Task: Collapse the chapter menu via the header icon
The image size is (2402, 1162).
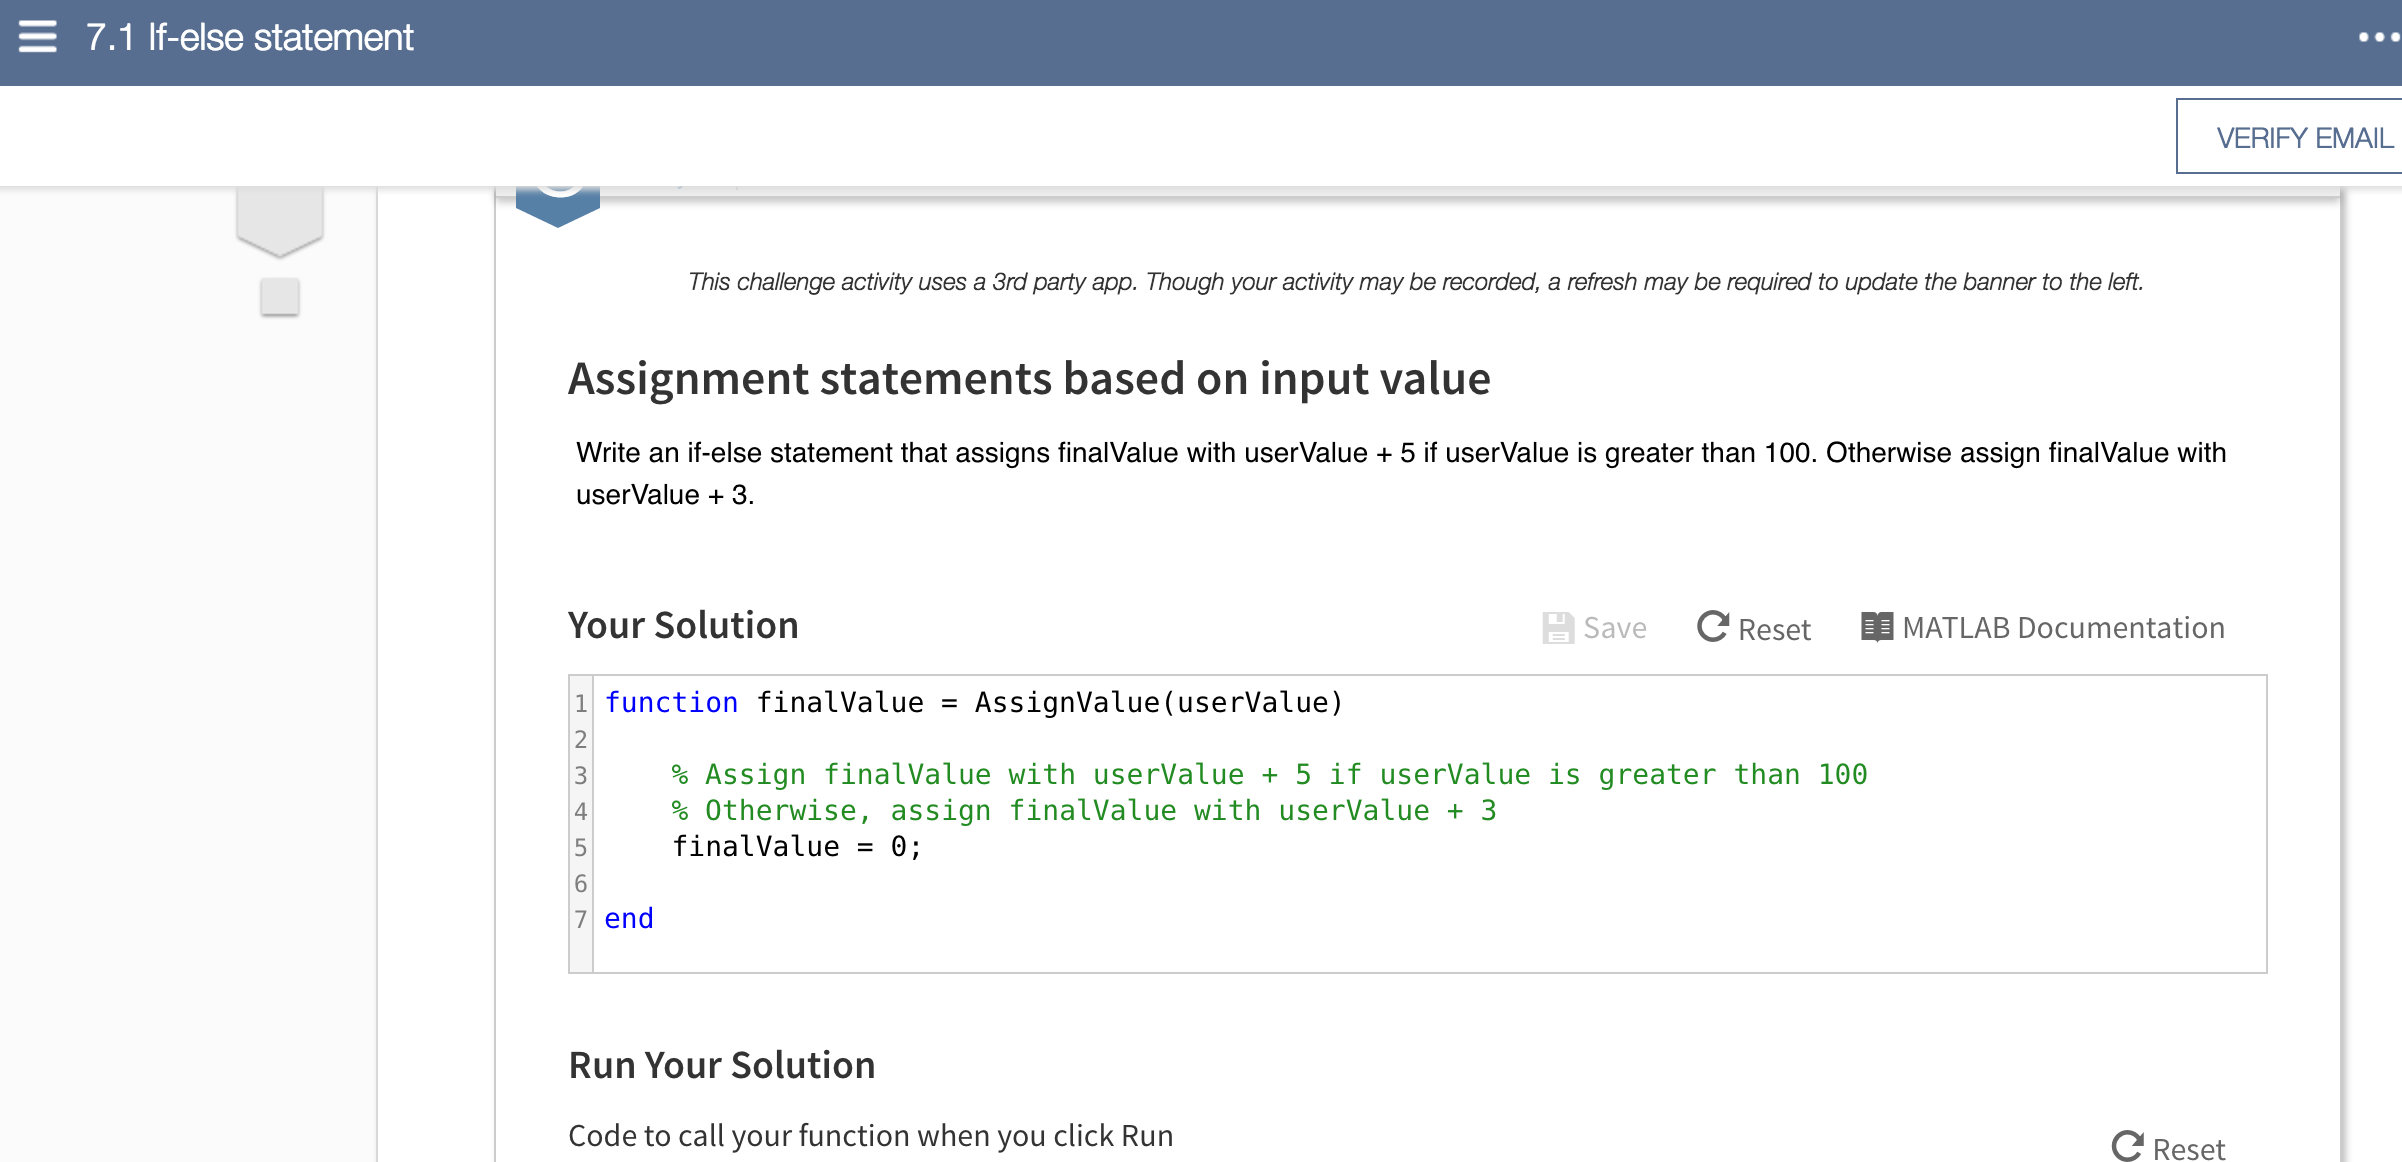Action: click(36, 38)
